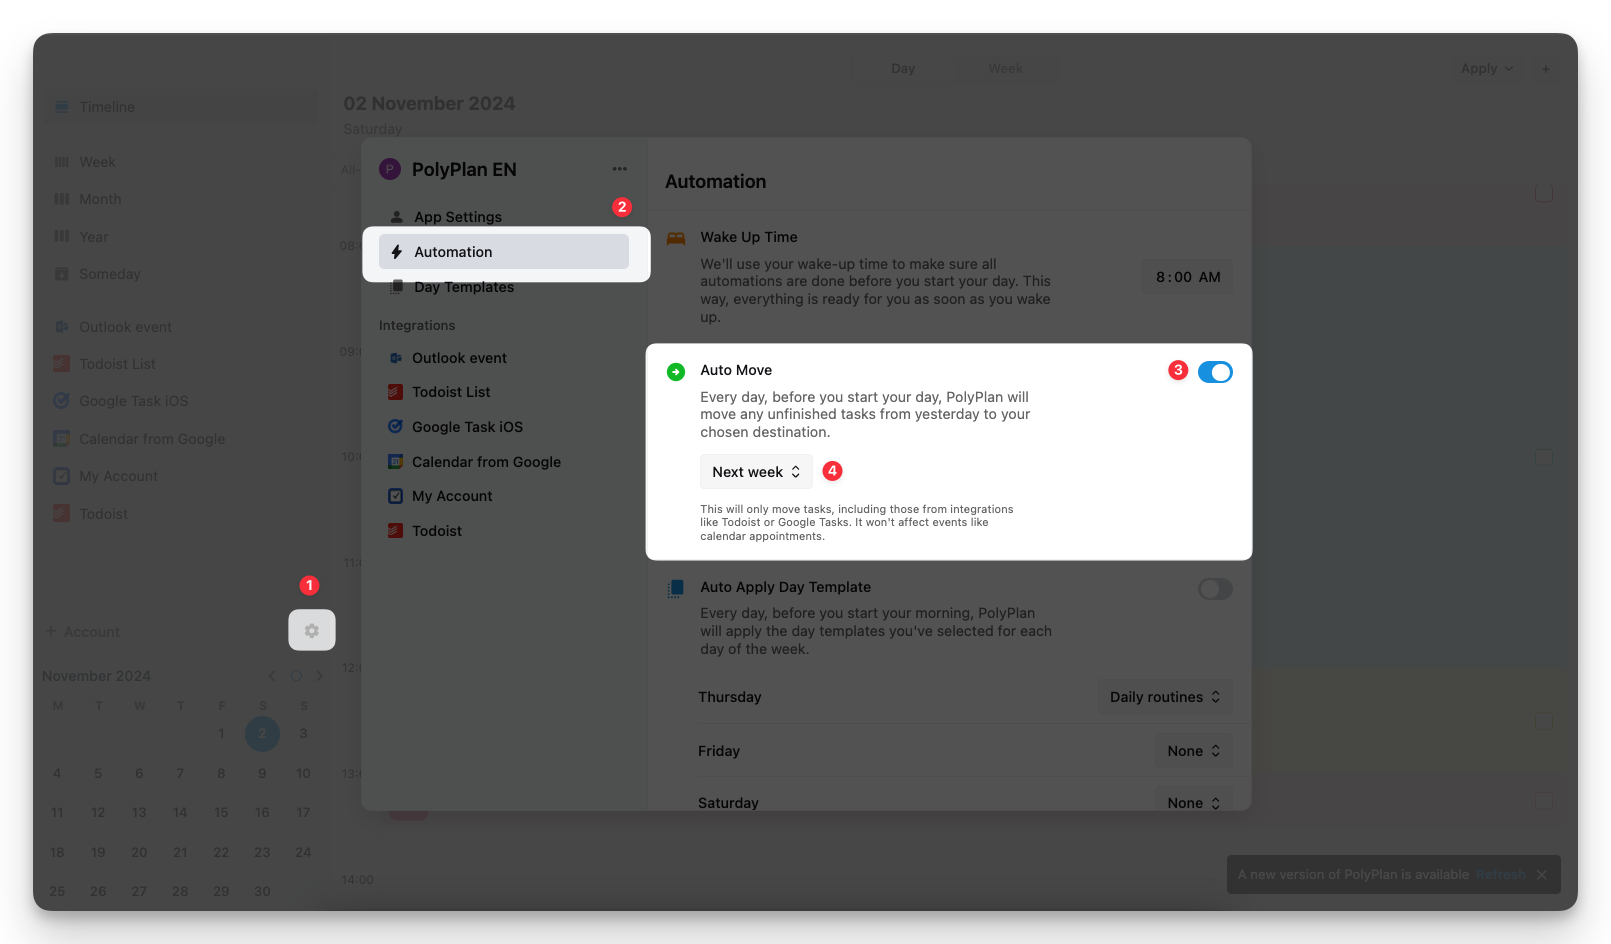Select Todoist List in the main sidebar
The width and height of the screenshot is (1611, 944).
click(181, 364)
